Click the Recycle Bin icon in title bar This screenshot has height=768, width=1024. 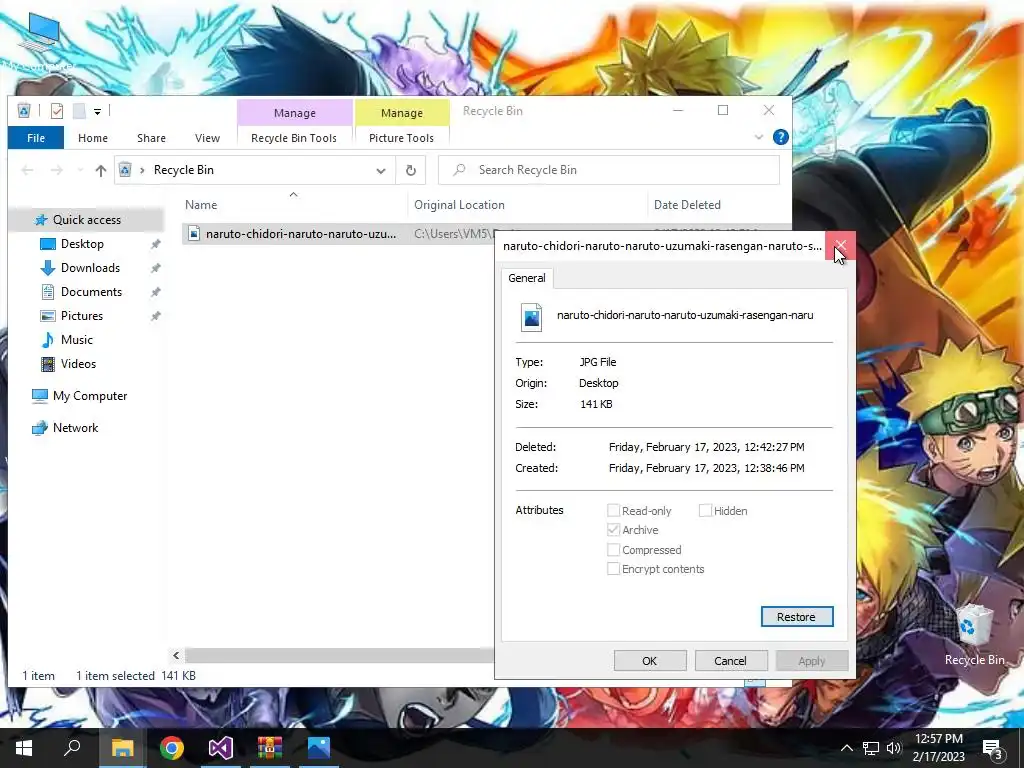(x=24, y=111)
